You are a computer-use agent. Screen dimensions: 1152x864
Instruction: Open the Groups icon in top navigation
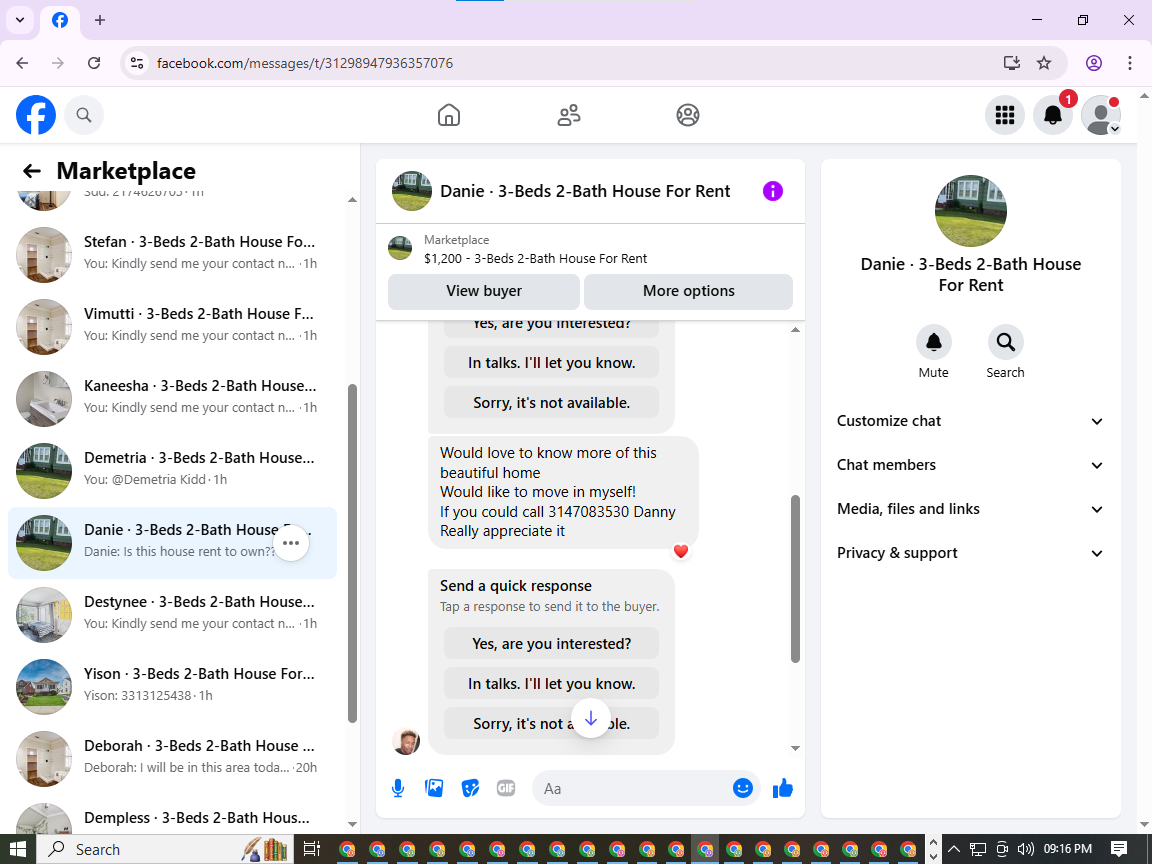pos(688,115)
